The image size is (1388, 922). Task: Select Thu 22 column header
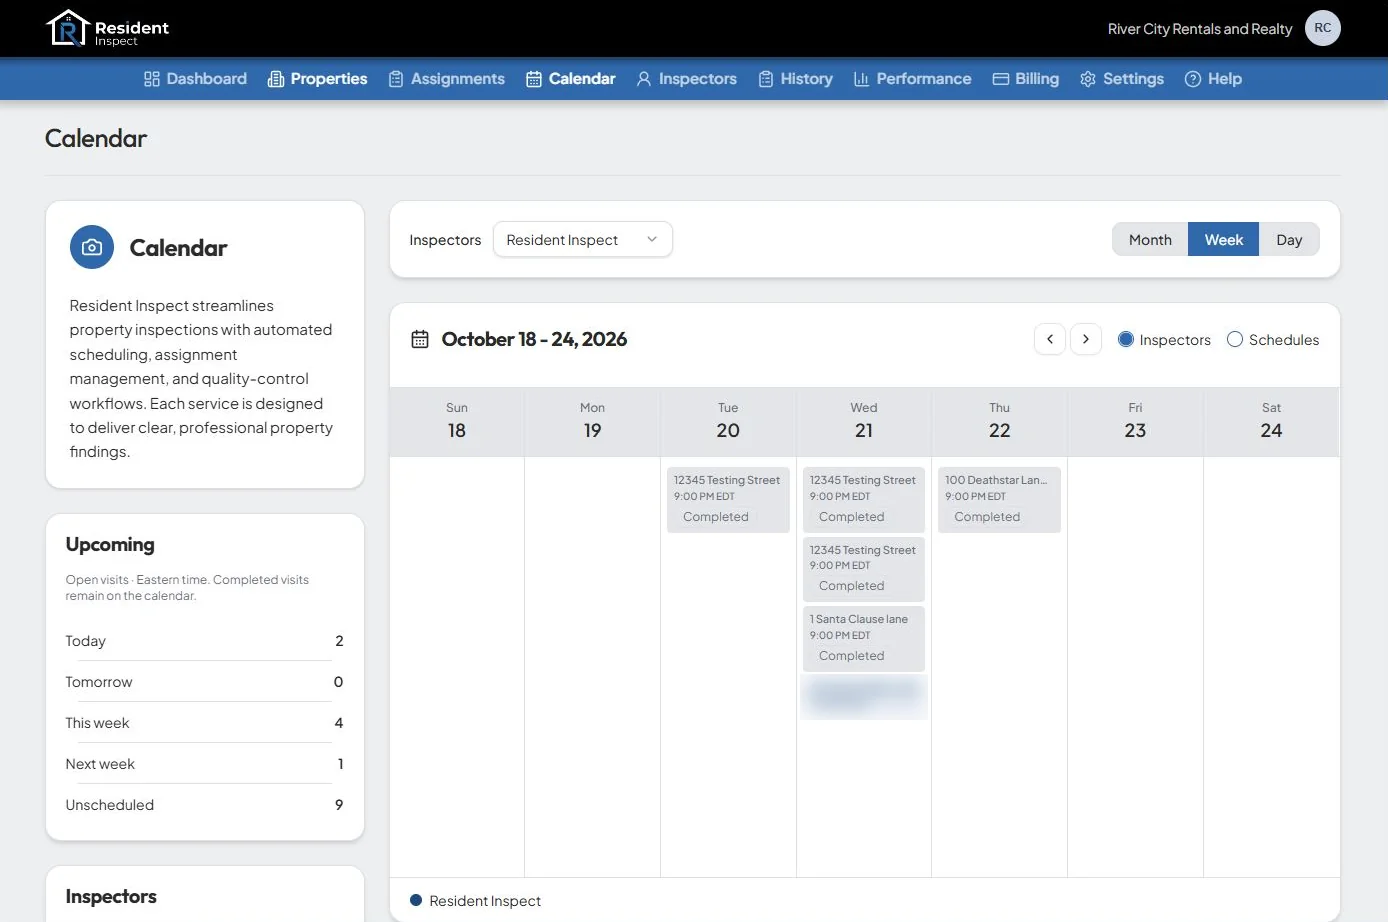[999, 421]
